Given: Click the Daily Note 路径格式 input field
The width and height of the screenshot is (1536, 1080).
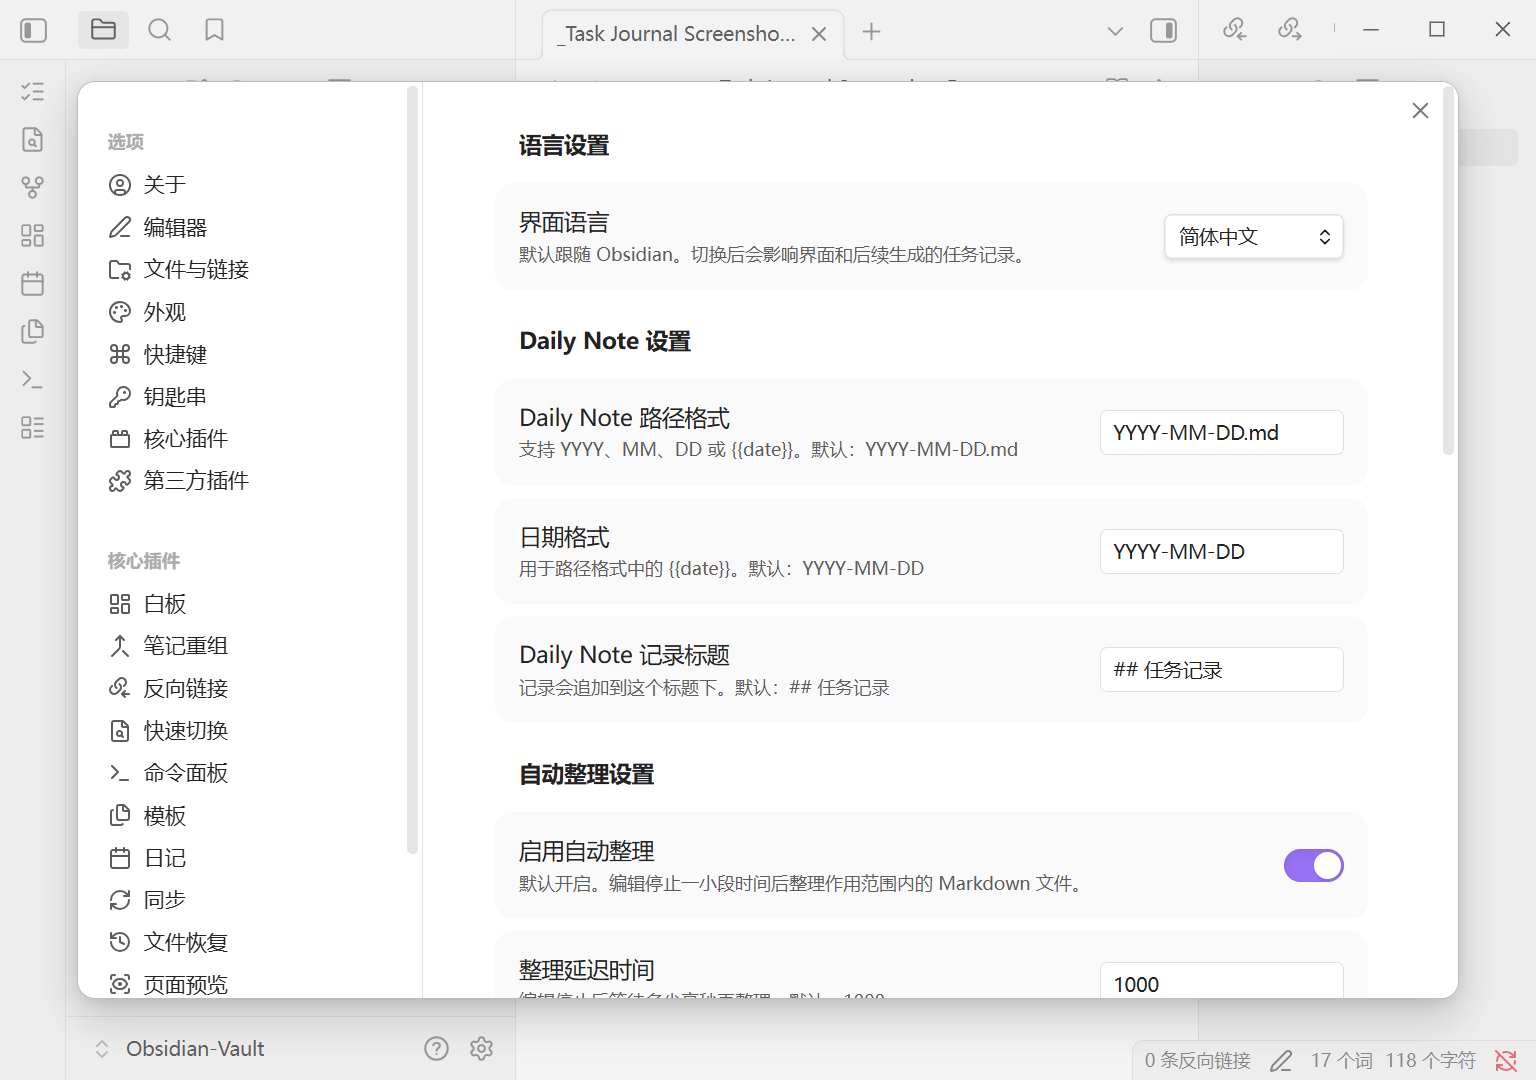Looking at the screenshot, I should (x=1222, y=433).
